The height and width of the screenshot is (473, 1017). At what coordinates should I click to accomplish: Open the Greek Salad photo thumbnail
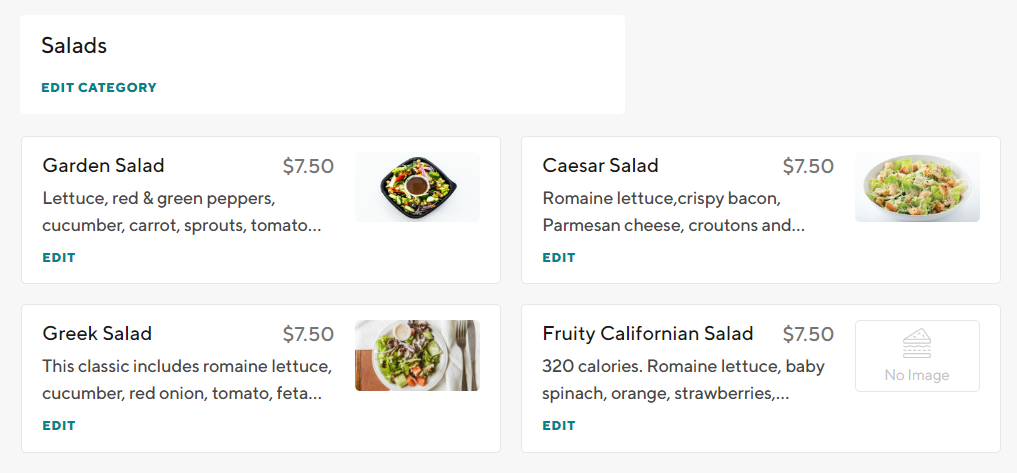click(x=417, y=355)
